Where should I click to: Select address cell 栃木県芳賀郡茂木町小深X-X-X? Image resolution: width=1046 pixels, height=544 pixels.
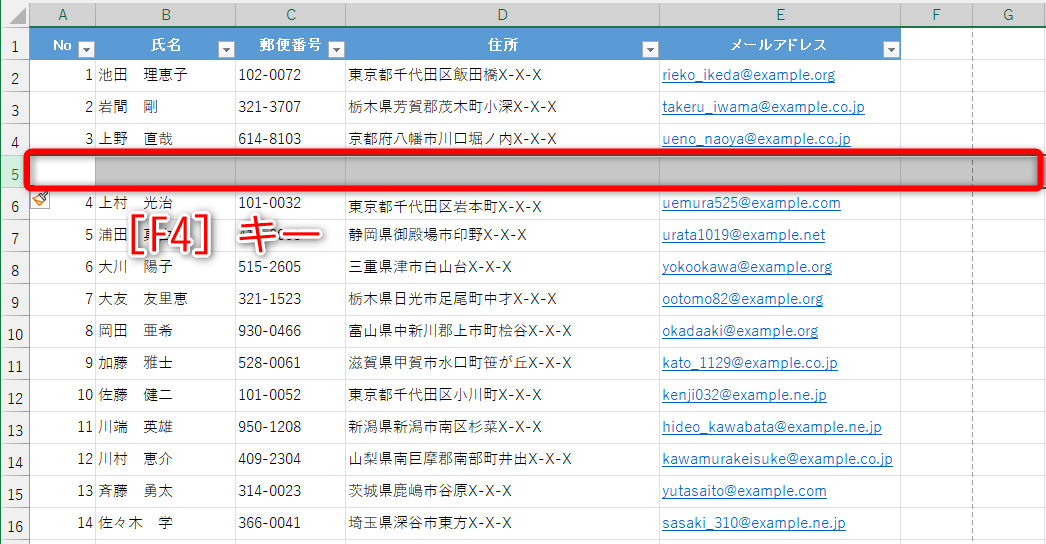coord(502,107)
